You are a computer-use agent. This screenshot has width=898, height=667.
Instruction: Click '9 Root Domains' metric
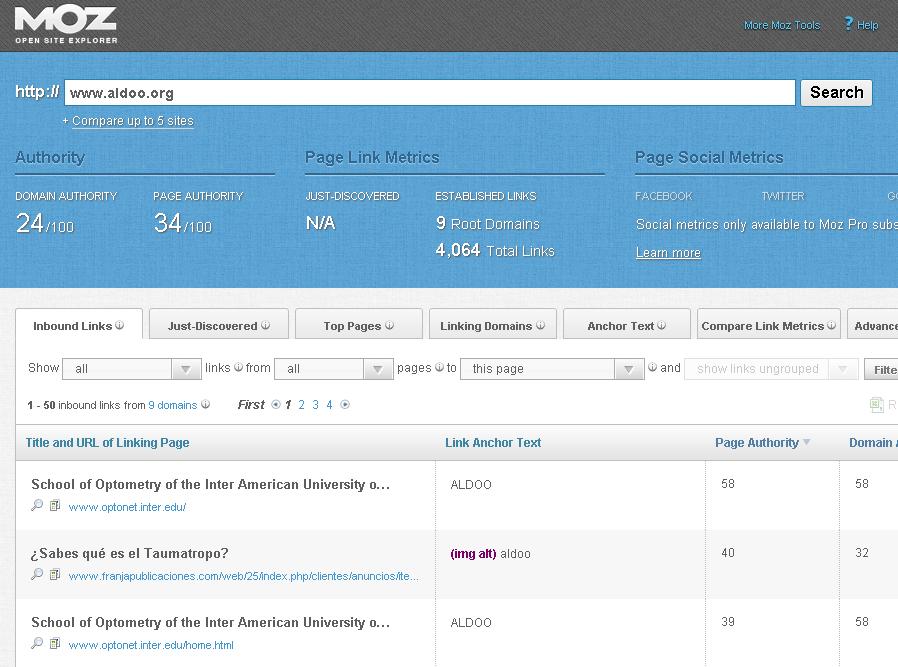click(488, 223)
